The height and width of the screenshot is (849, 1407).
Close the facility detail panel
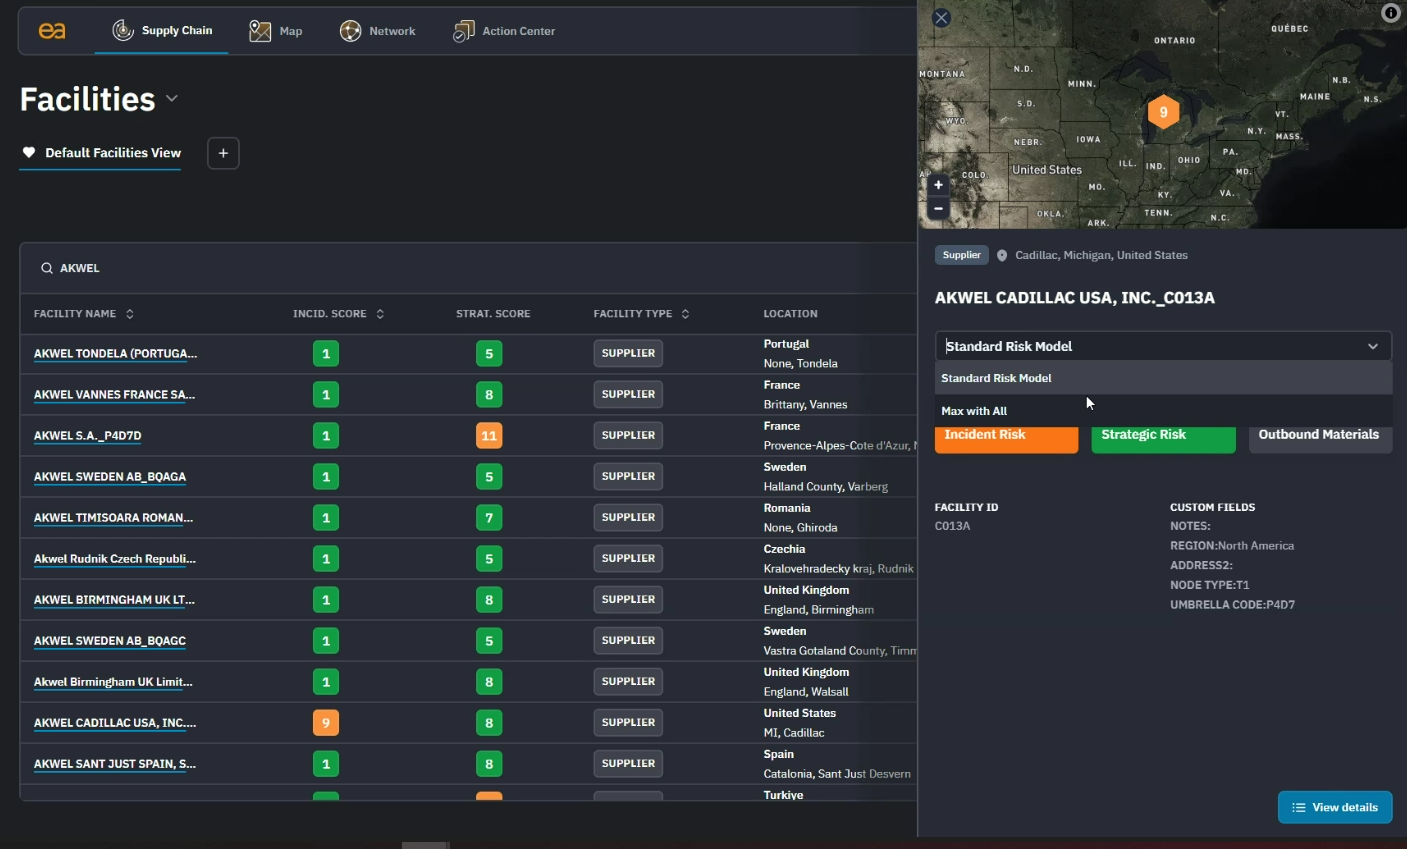pos(941,18)
